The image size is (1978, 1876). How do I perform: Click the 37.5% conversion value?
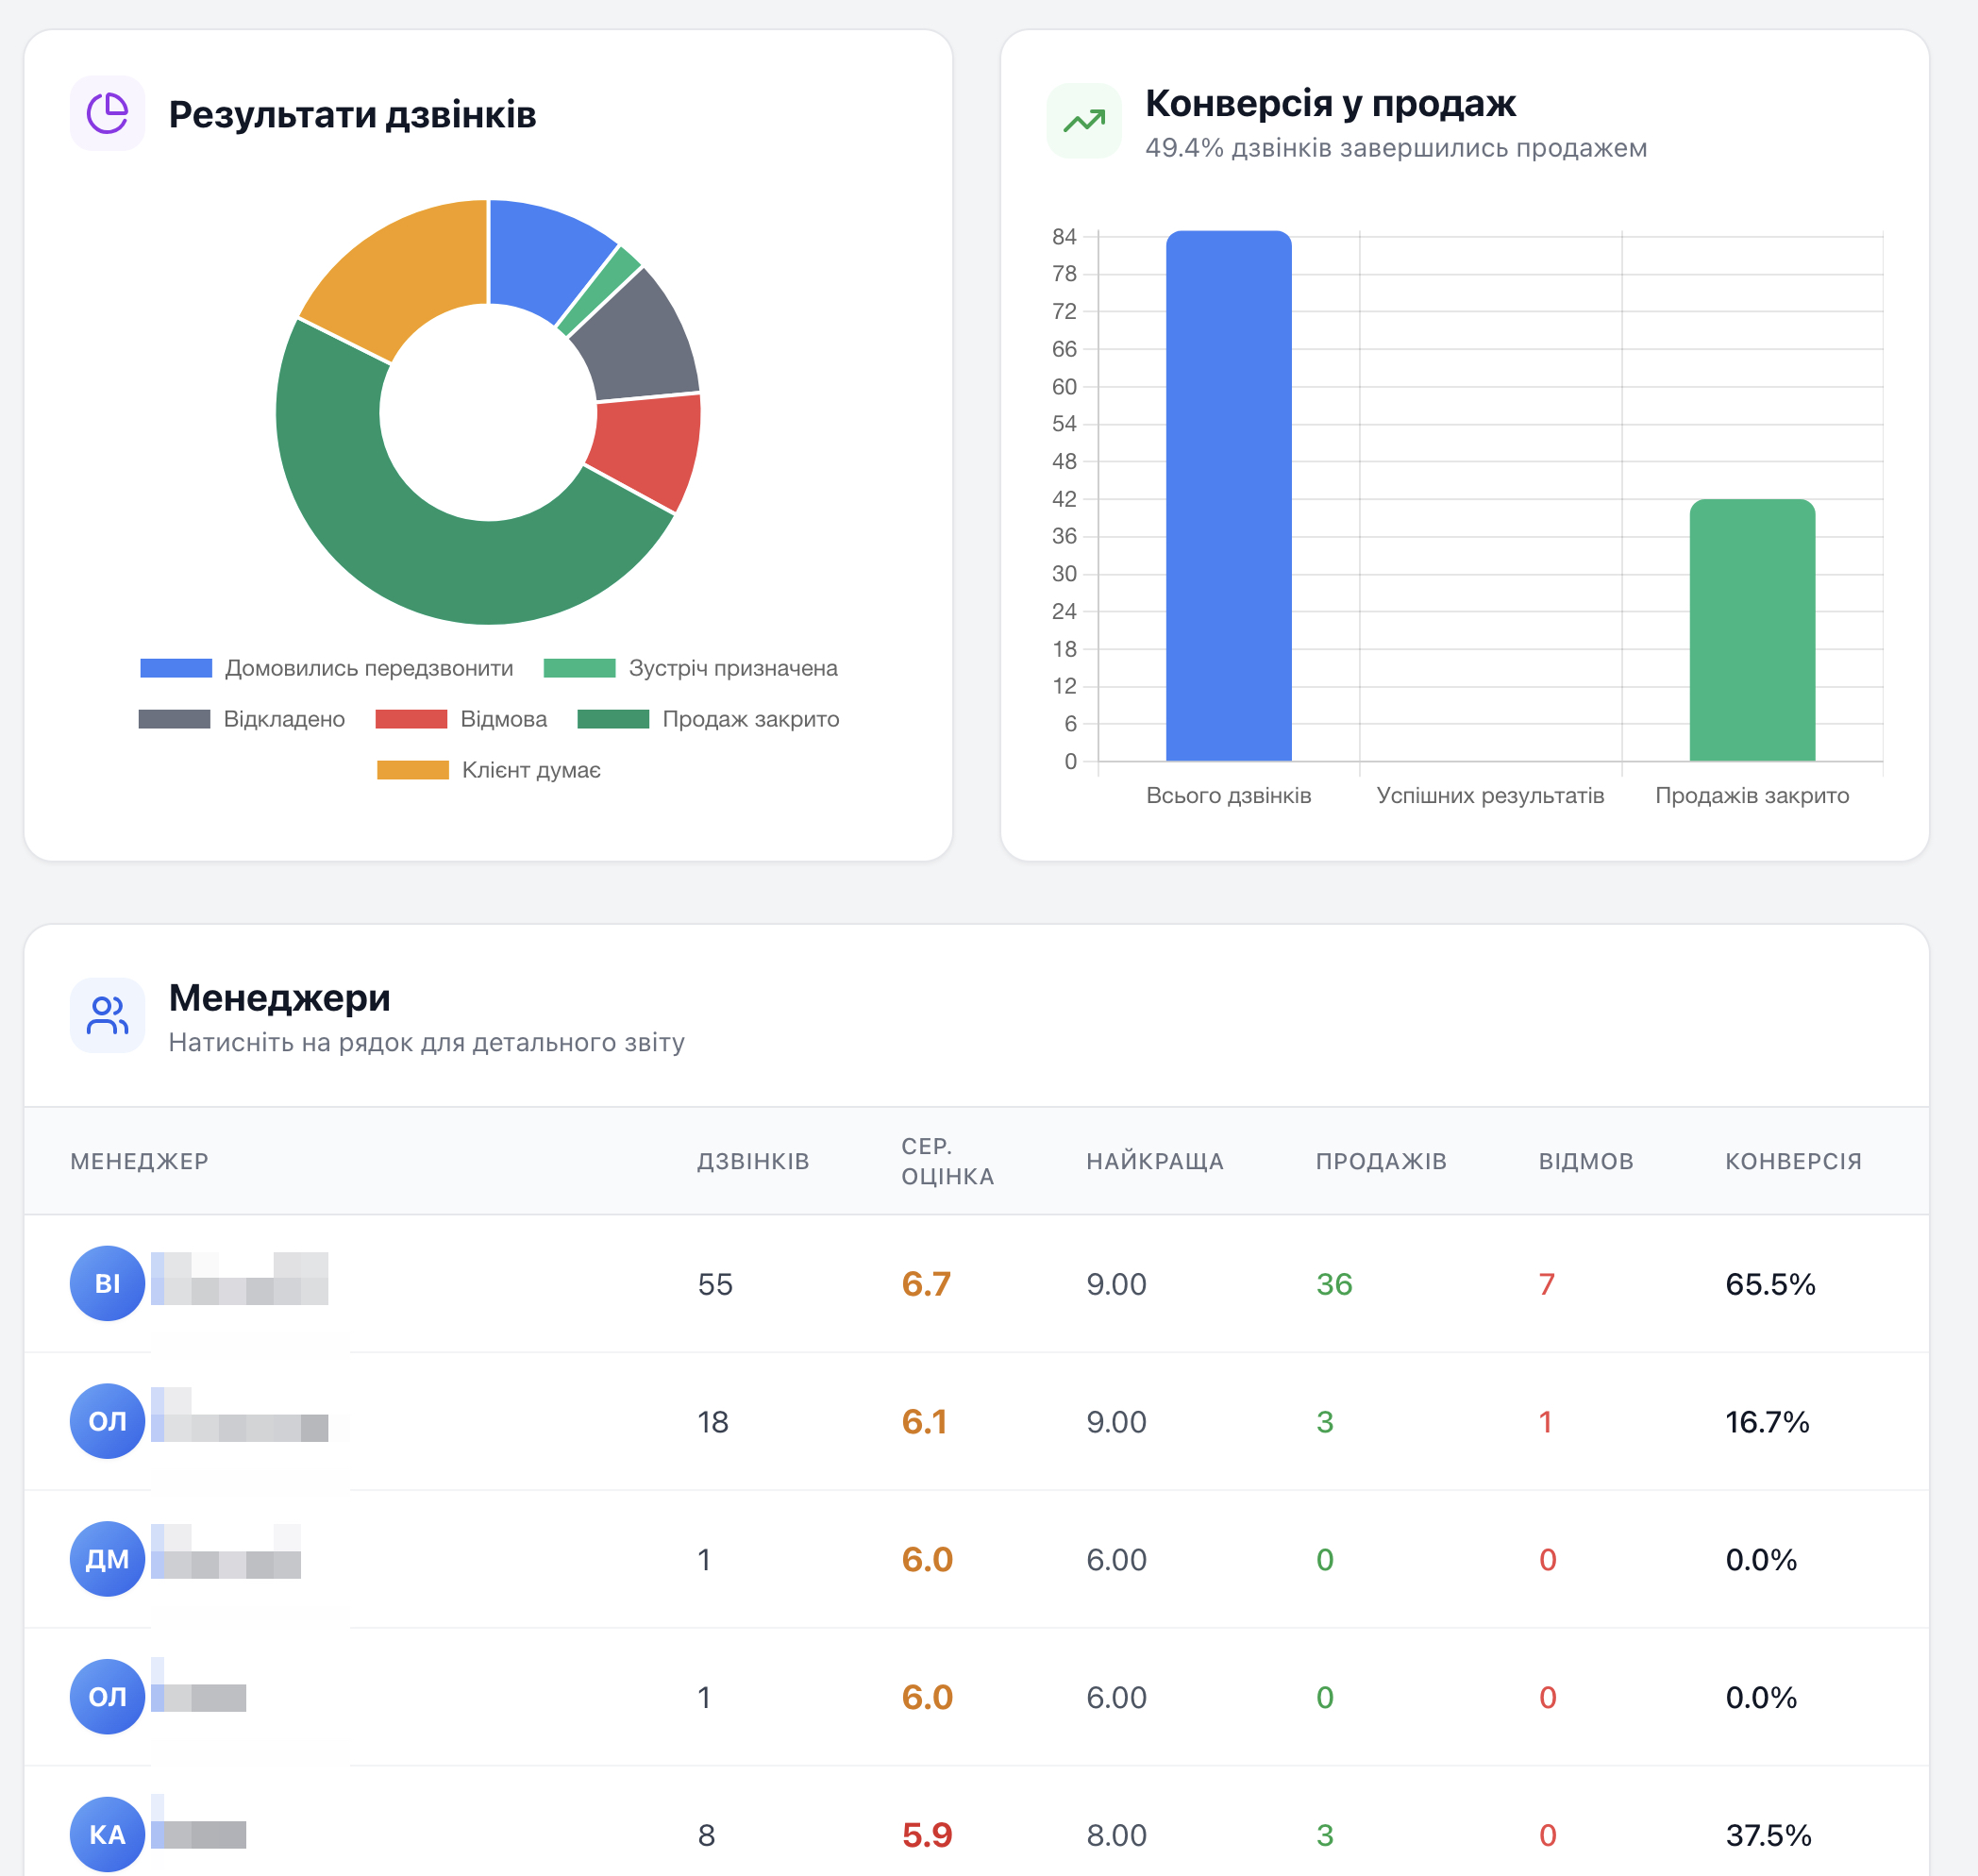[x=1768, y=1835]
